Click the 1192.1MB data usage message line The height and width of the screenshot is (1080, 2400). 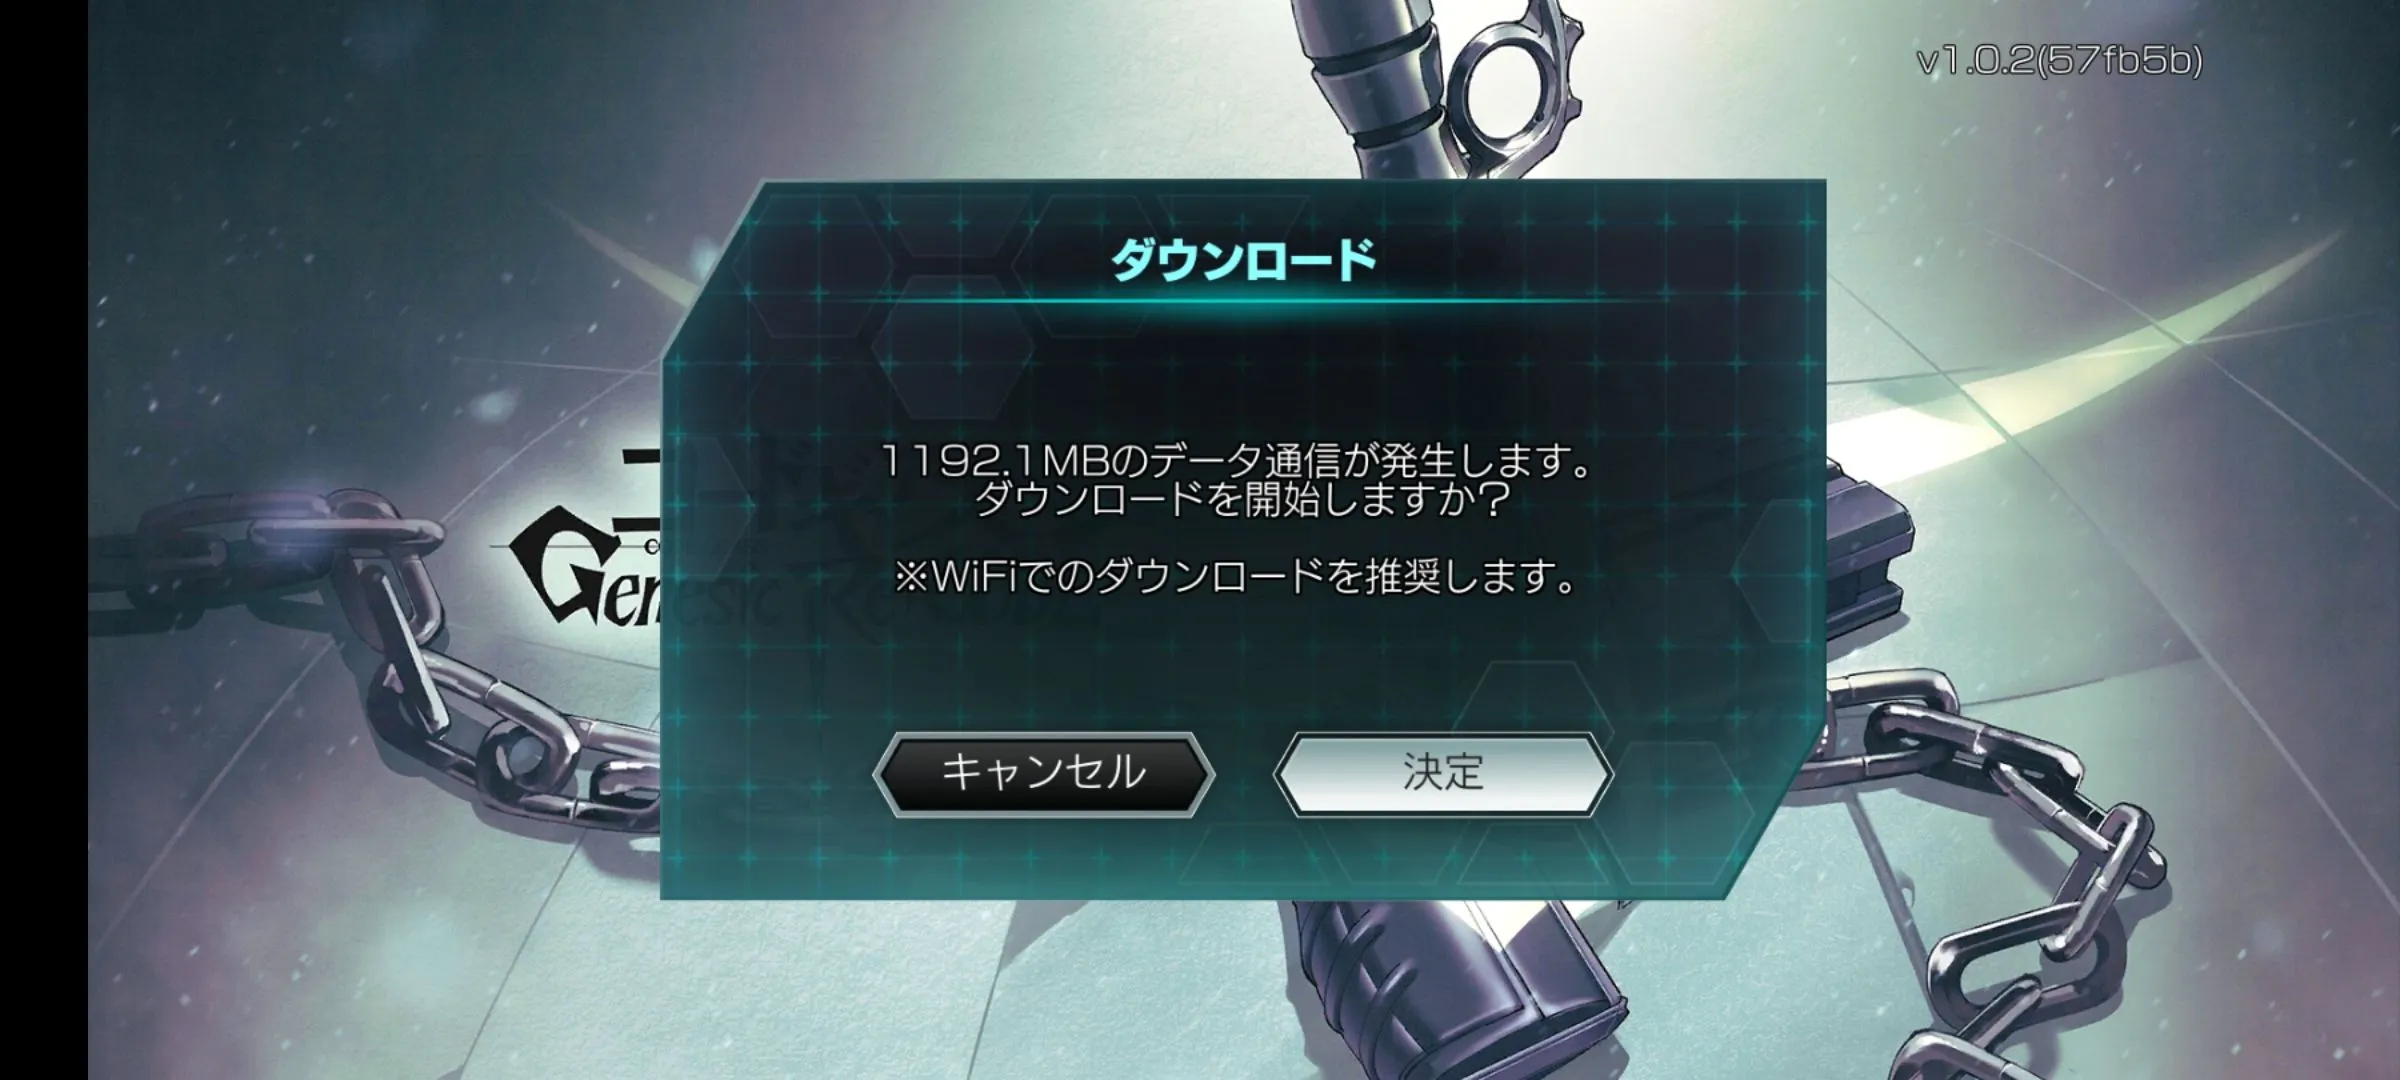1237,461
